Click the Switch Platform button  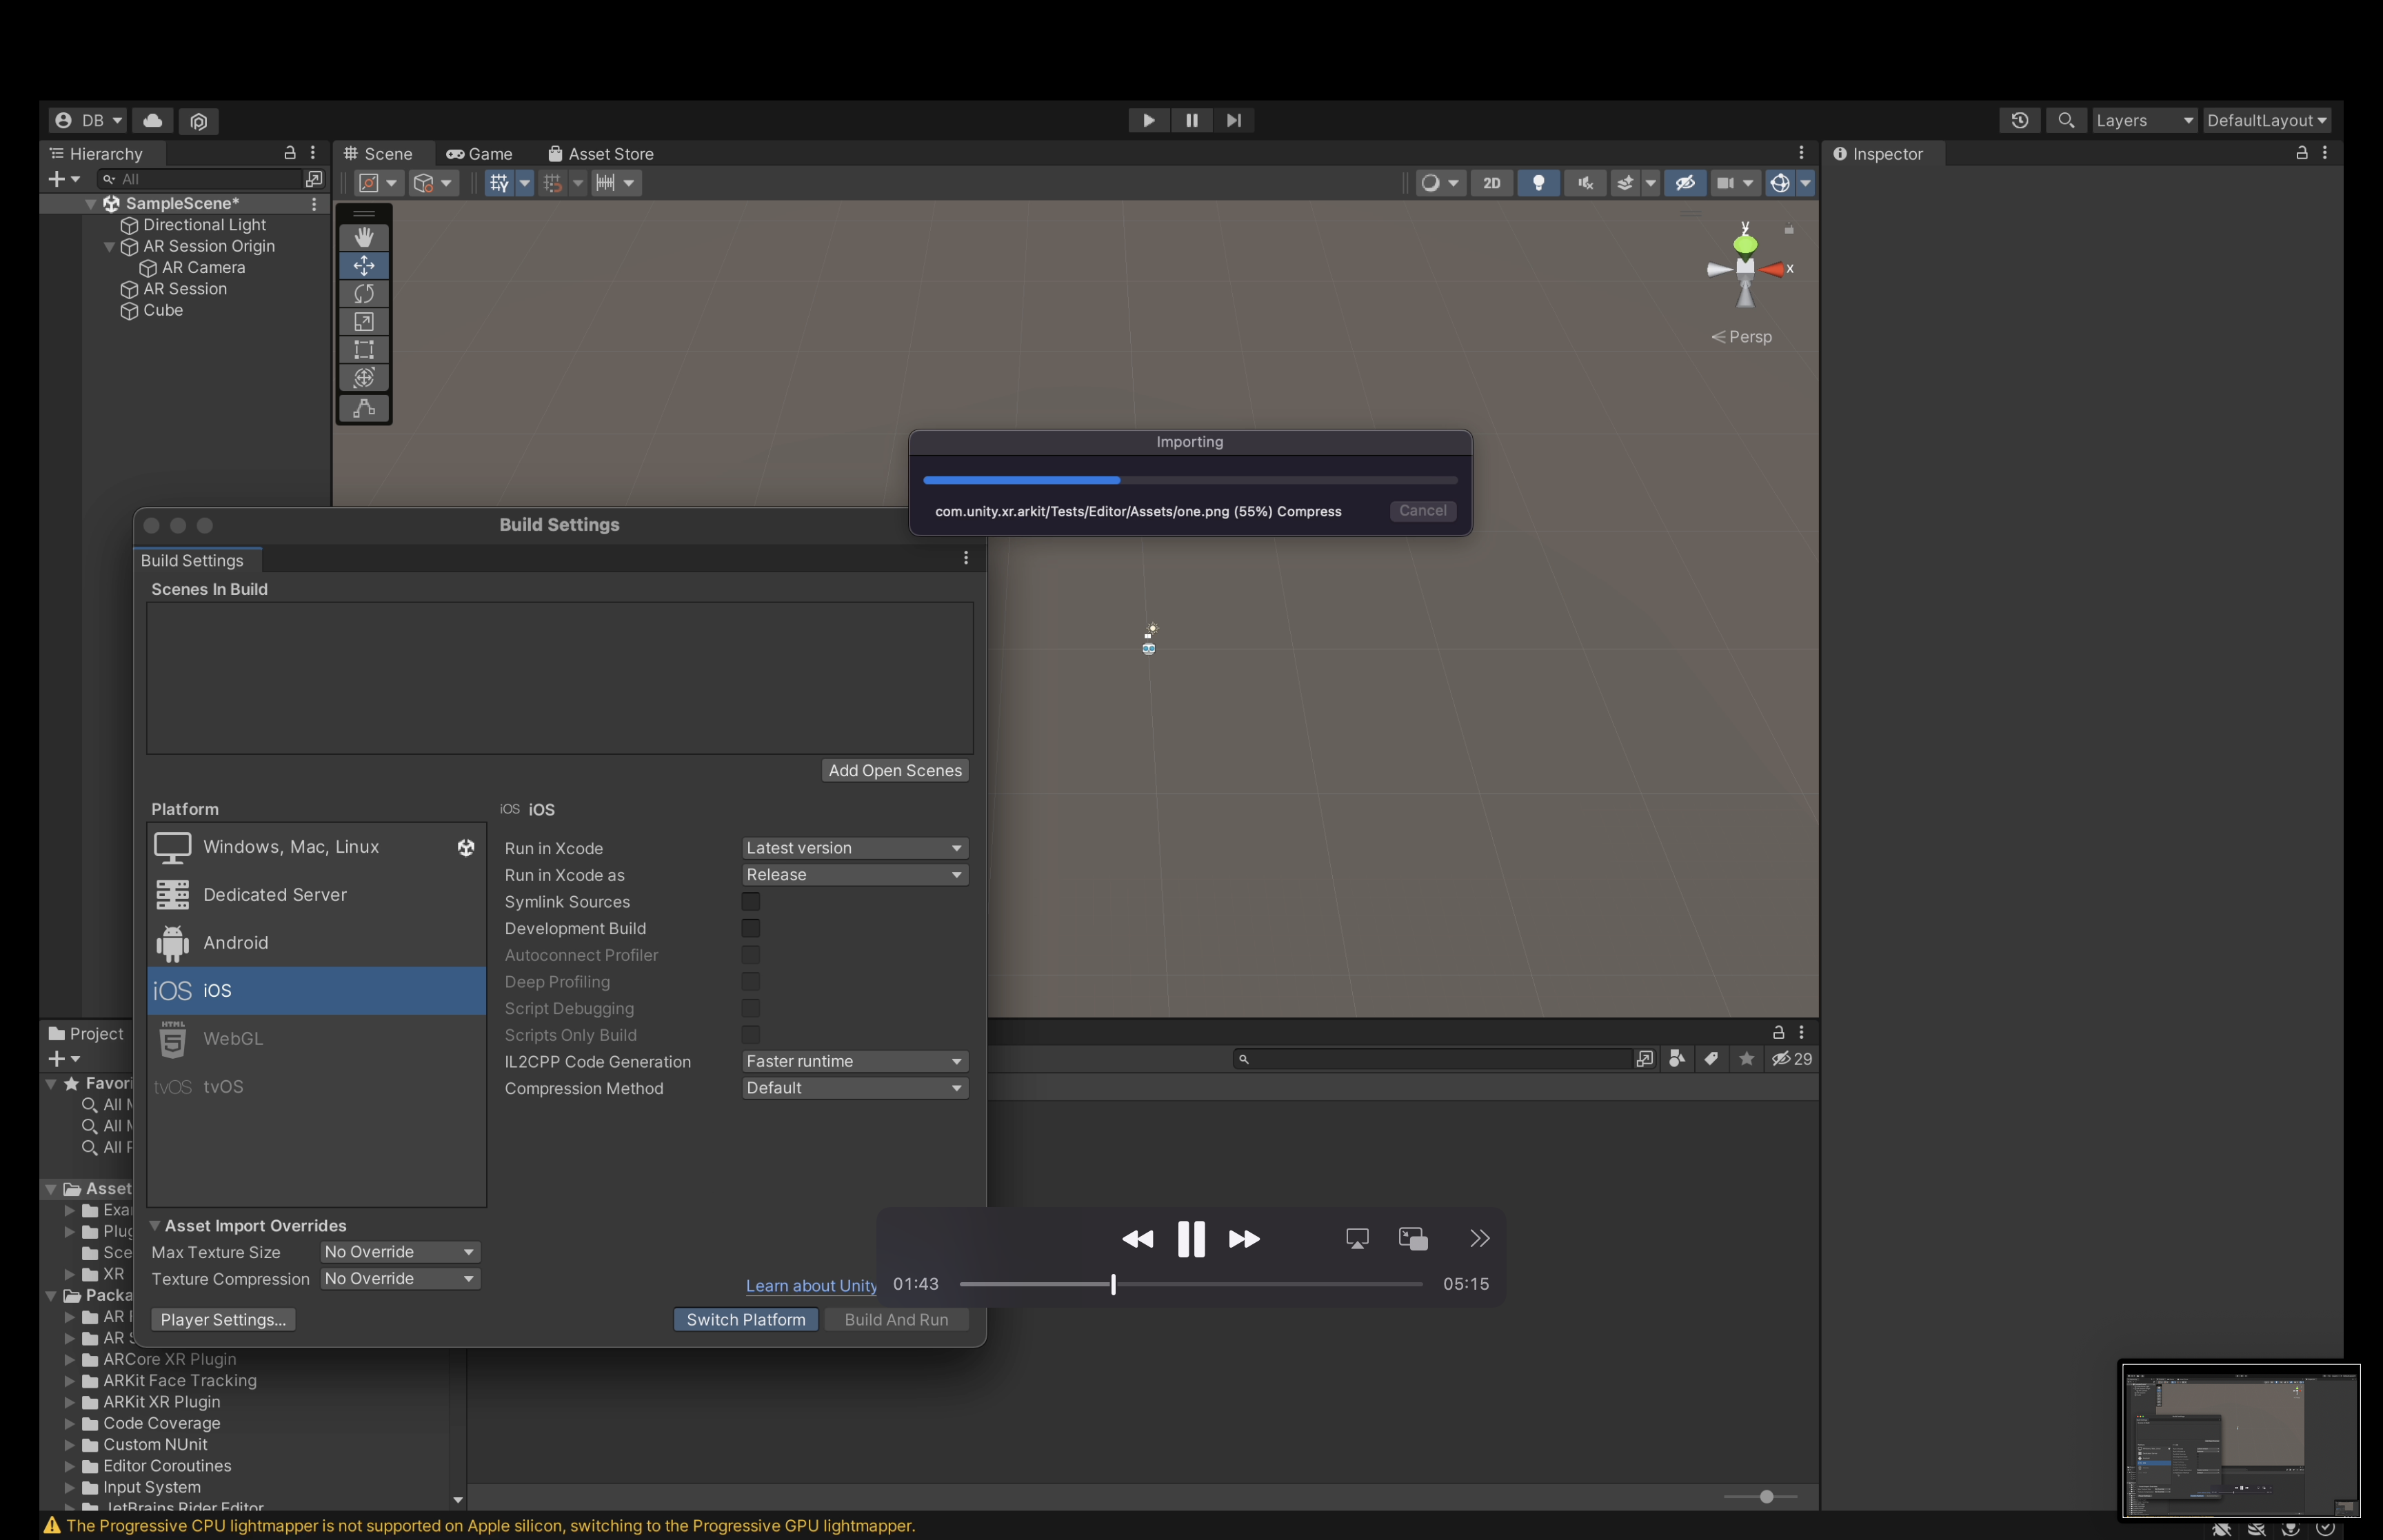745,1319
